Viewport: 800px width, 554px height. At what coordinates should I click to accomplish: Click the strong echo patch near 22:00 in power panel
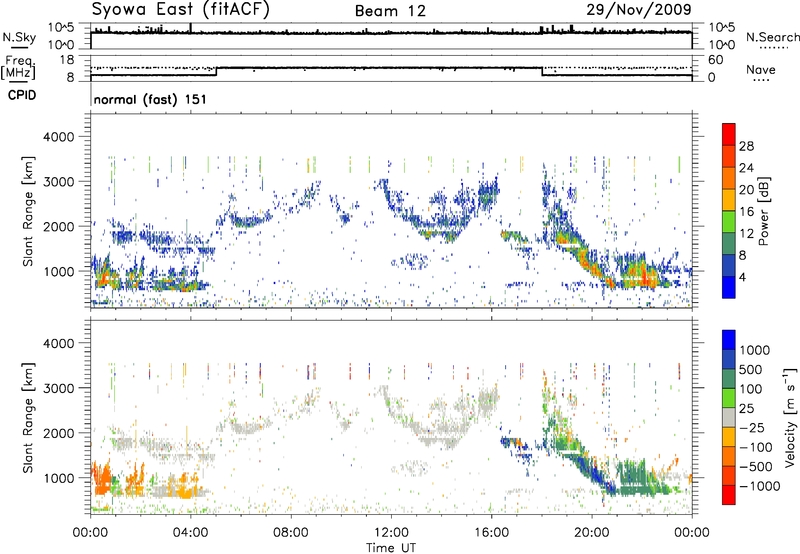[x=639, y=273]
